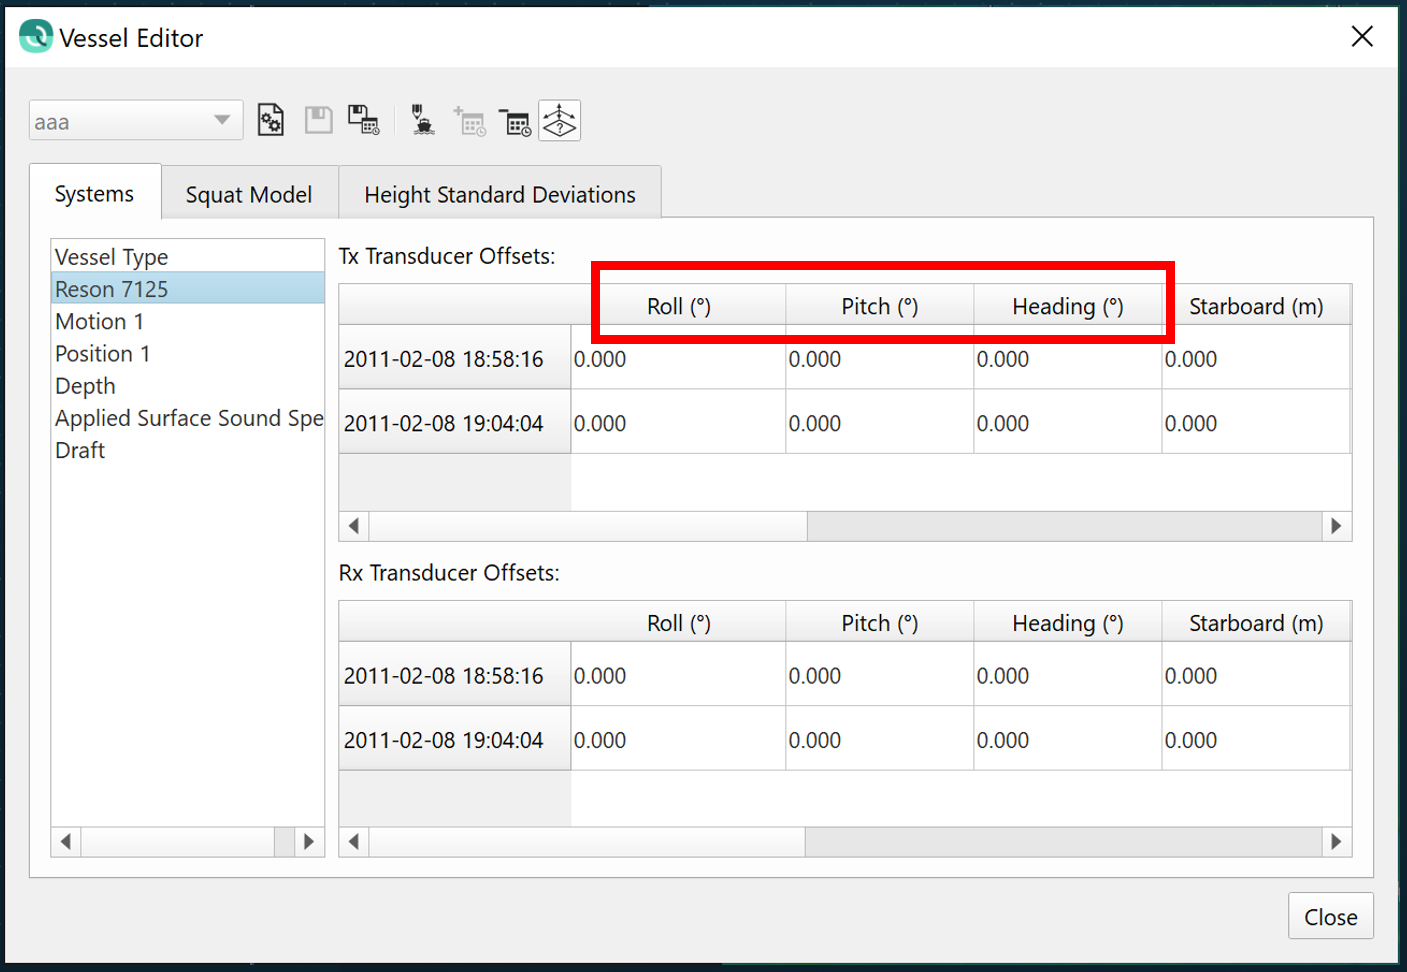Click the edit vessel ship icon
This screenshot has height=972, width=1407.
423,121
